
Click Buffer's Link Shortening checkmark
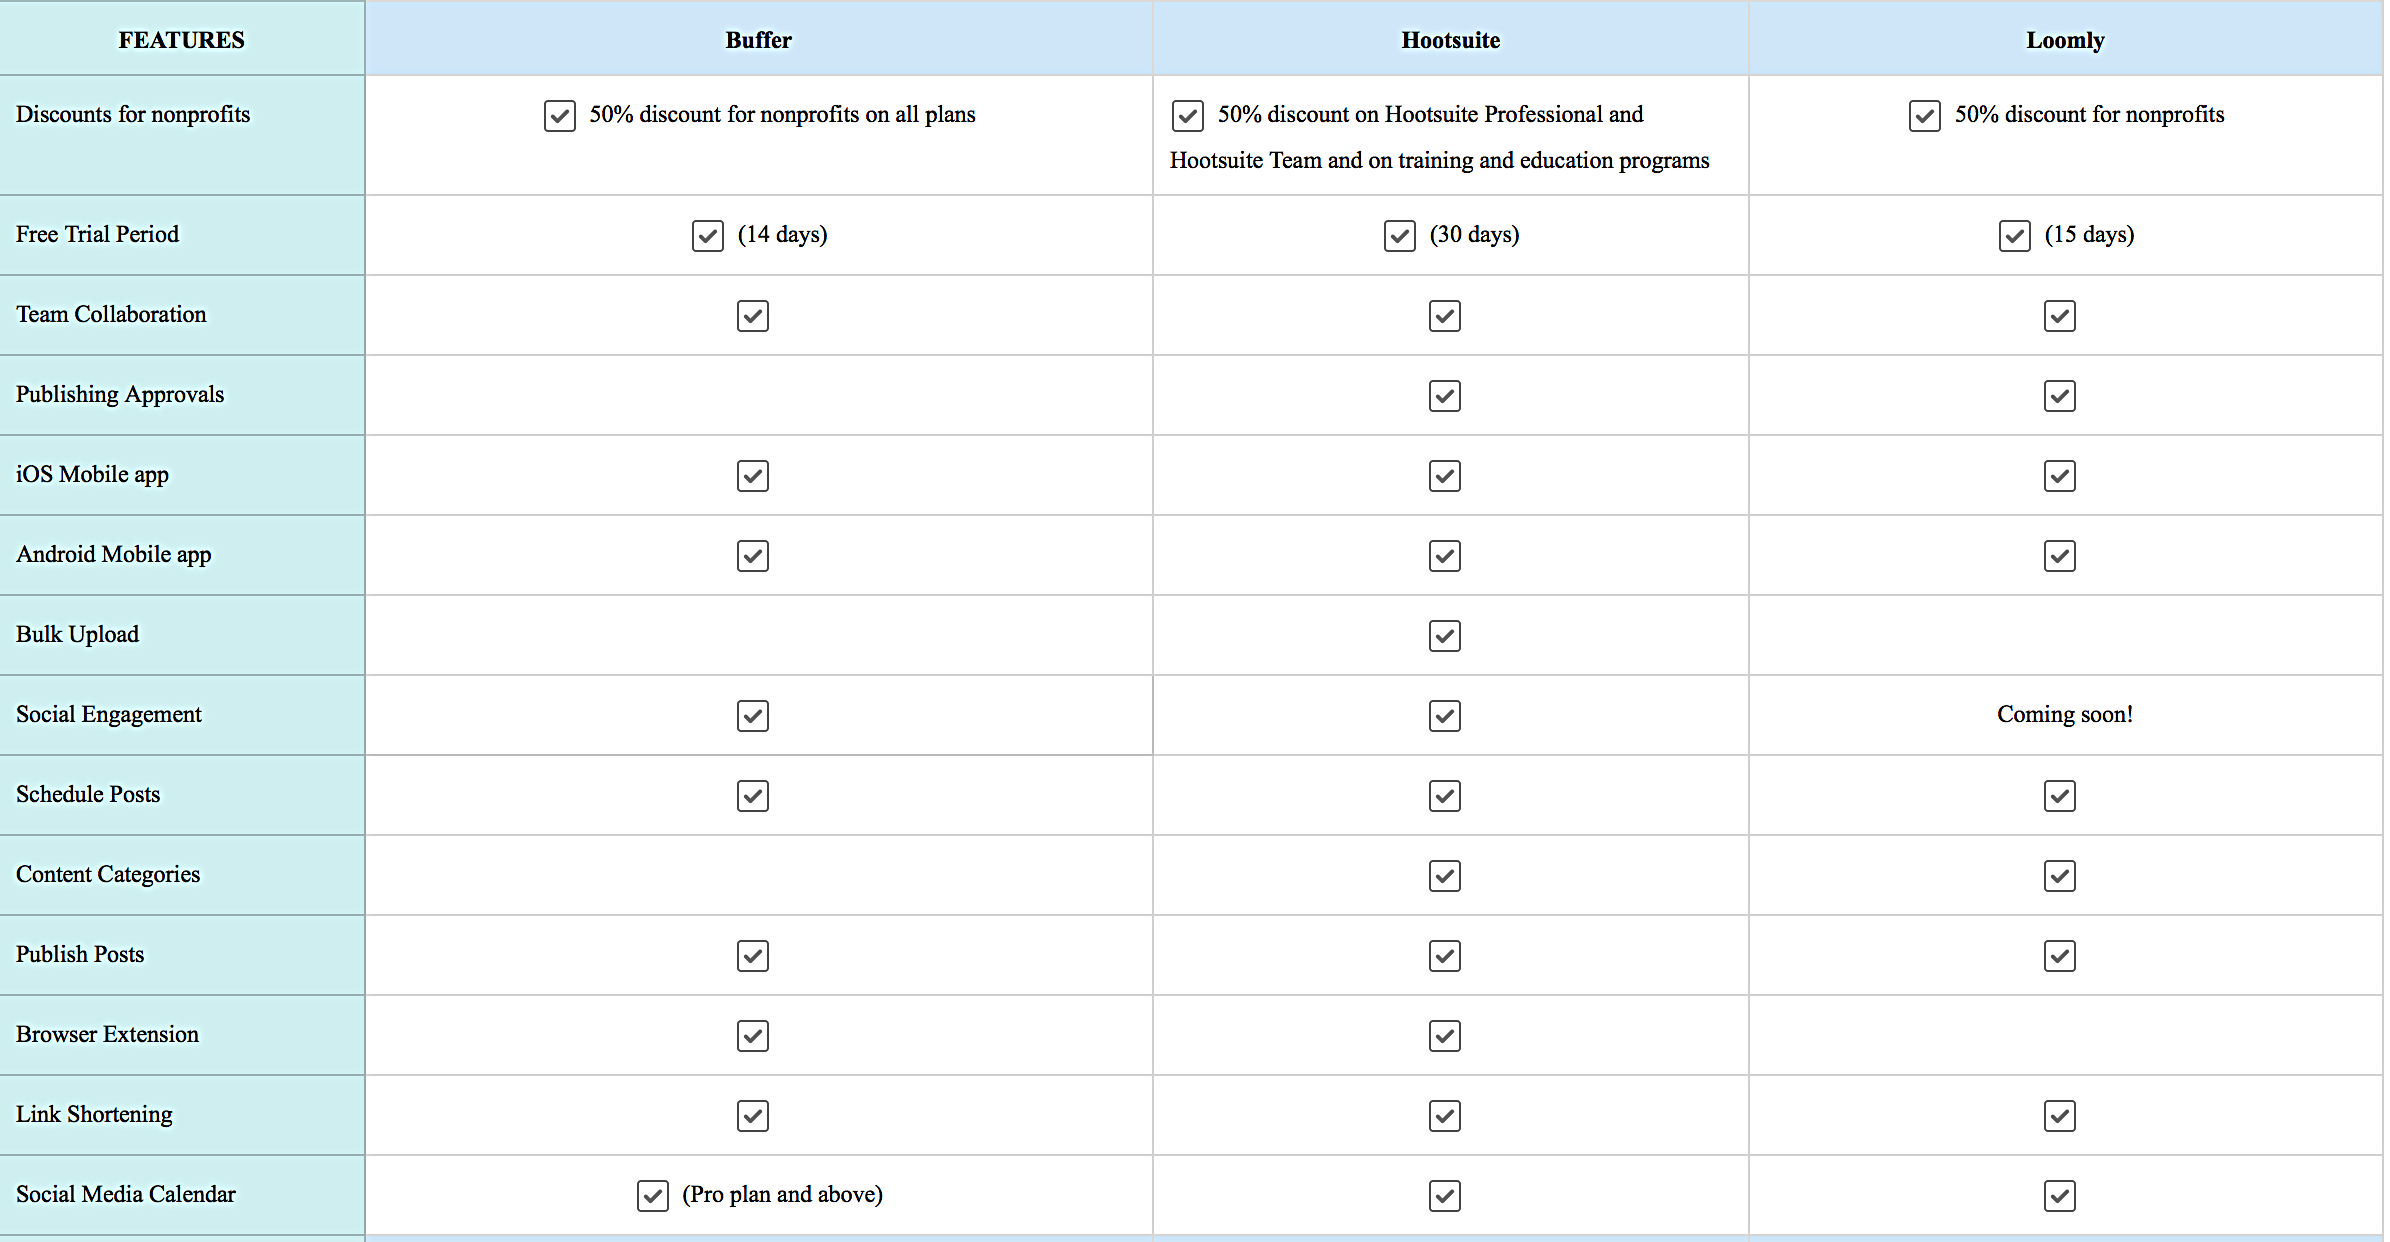tap(753, 1116)
